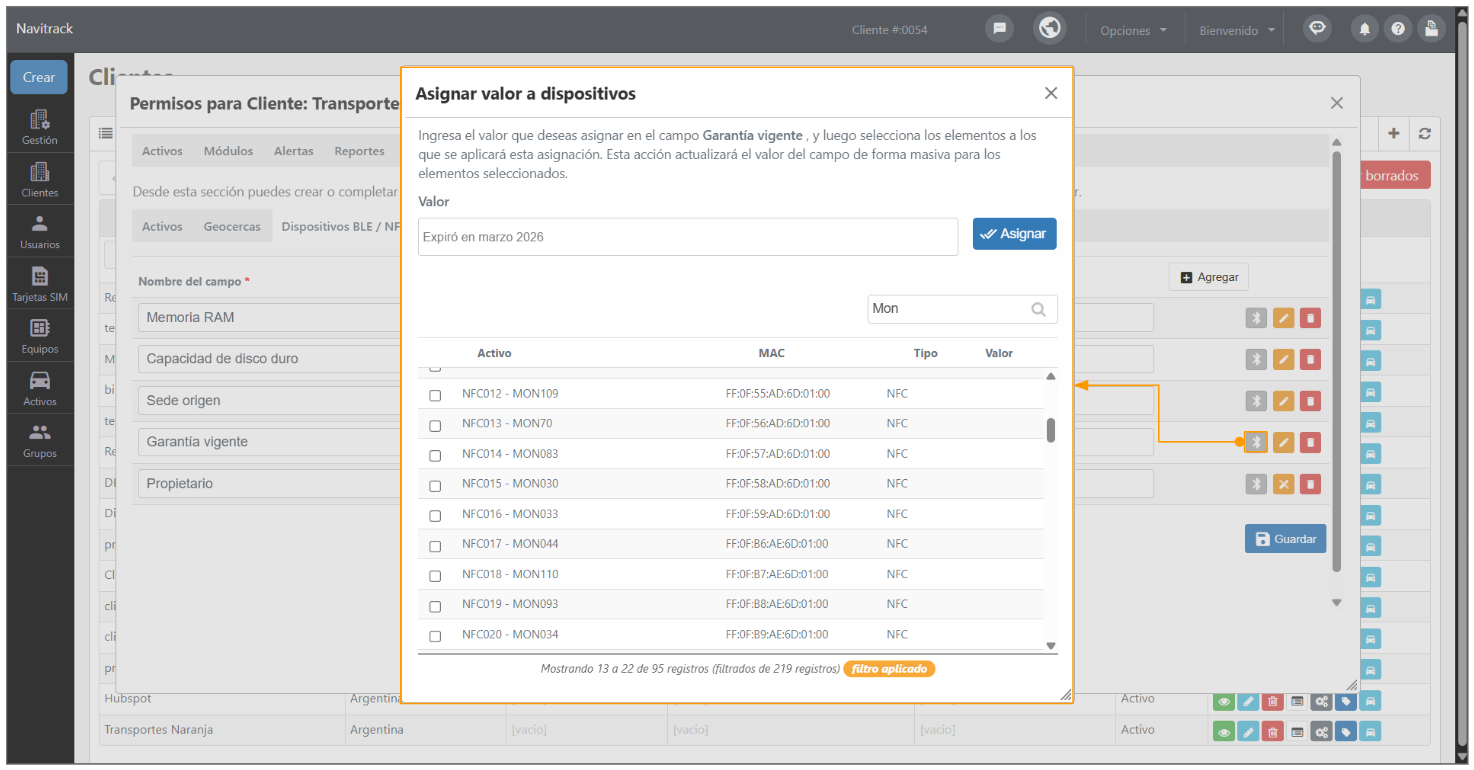The width and height of the screenshot is (1474, 770).
Task: Delete the Propietario field
Action: tap(1310, 484)
